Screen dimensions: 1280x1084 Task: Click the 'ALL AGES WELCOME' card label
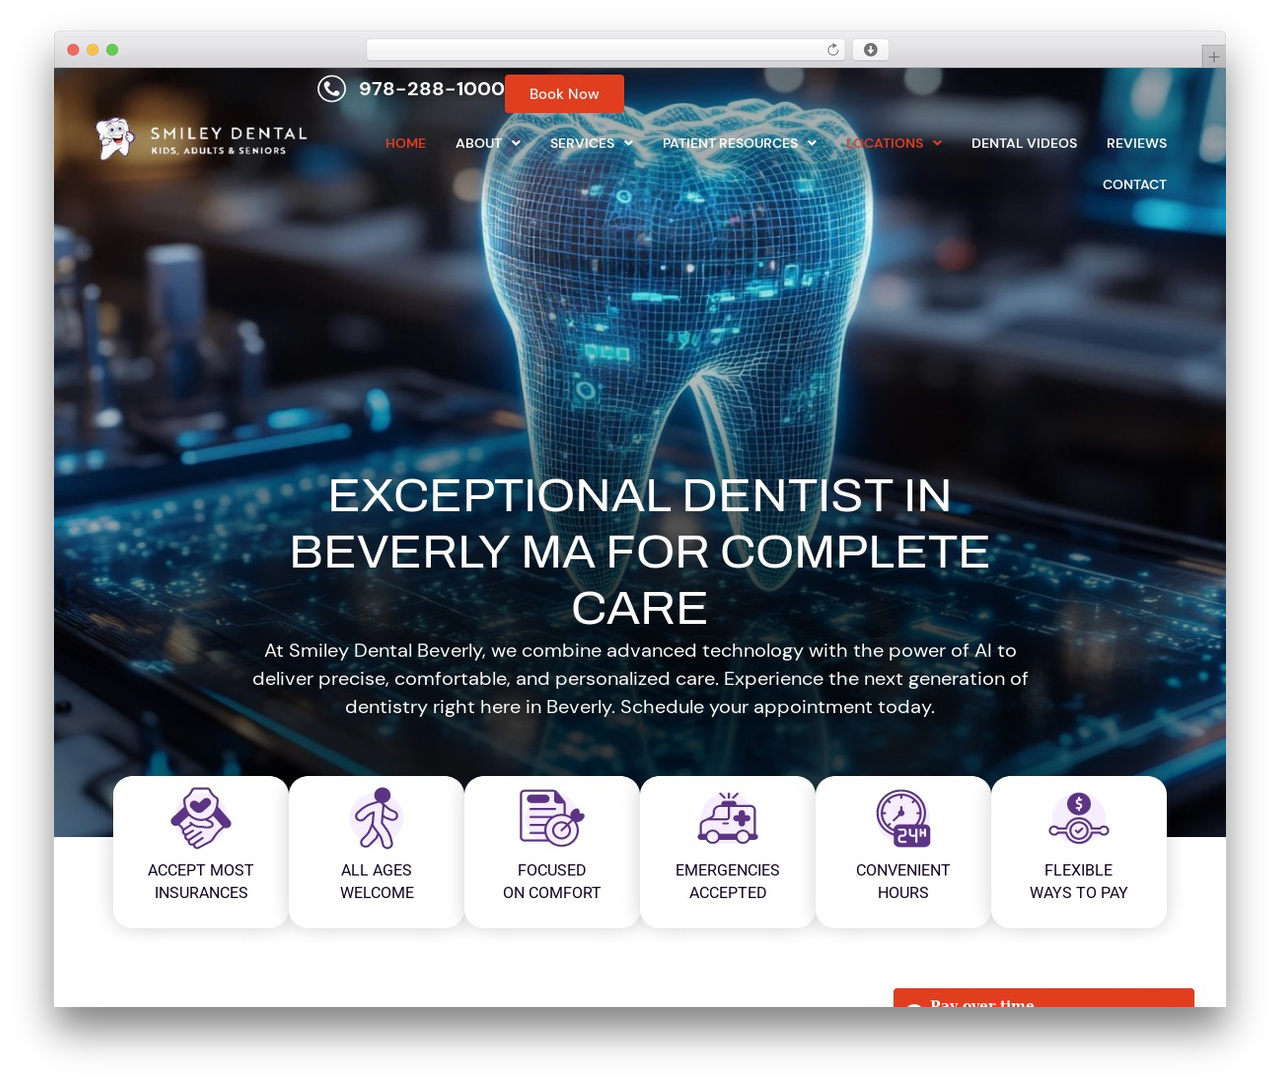(x=377, y=881)
